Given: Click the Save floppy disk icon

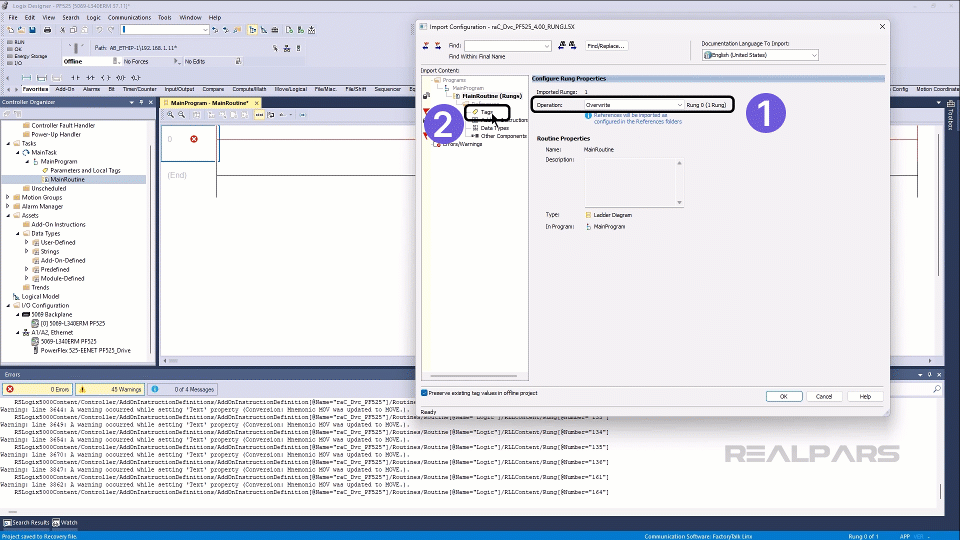Looking at the screenshot, I should (32, 29).
